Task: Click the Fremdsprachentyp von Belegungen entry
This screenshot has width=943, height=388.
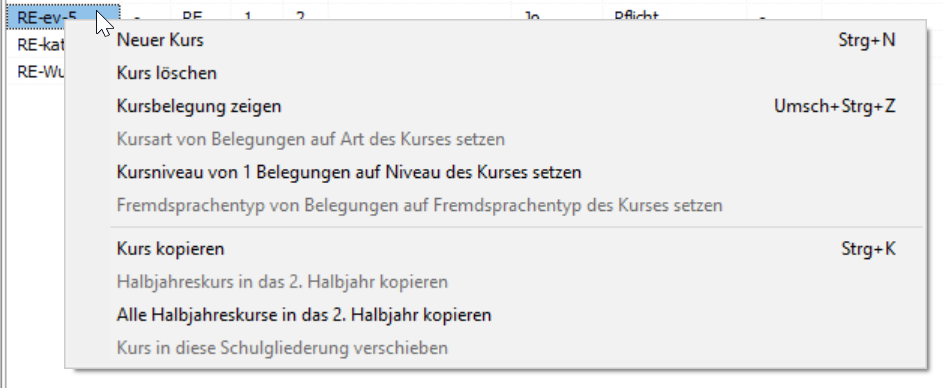Action: click(419, 206)
